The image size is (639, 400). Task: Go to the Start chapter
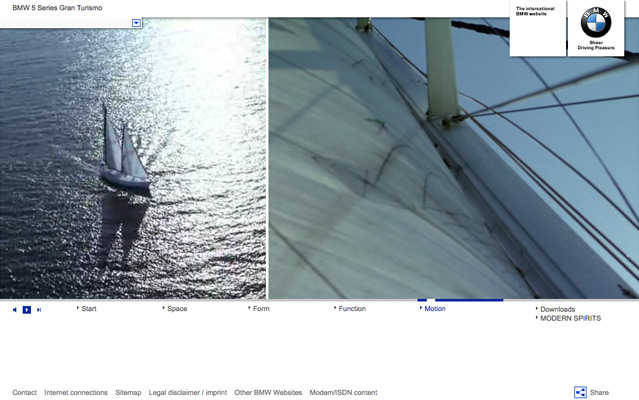(x=88, y=309)
